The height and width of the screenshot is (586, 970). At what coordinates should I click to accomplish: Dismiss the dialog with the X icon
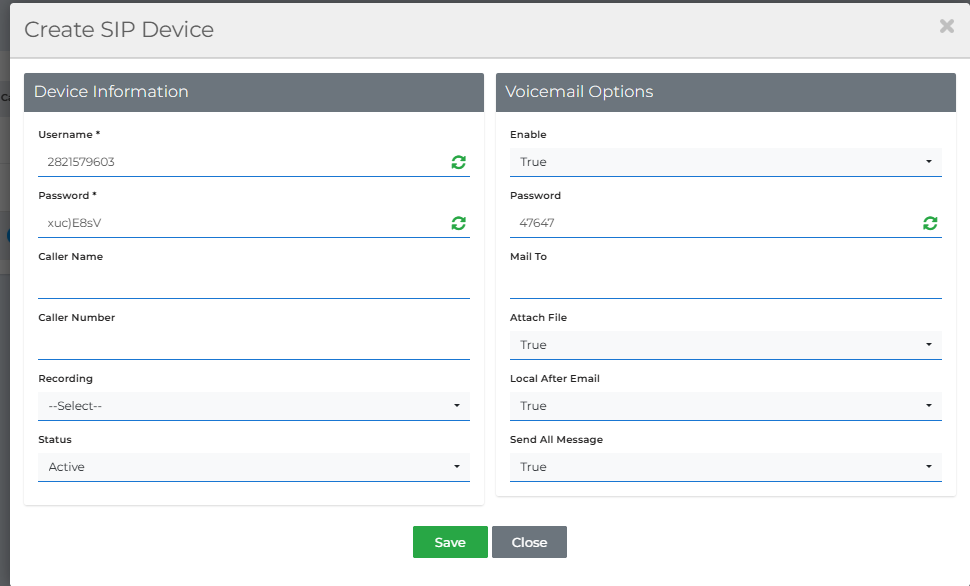[x=946, y=27]
